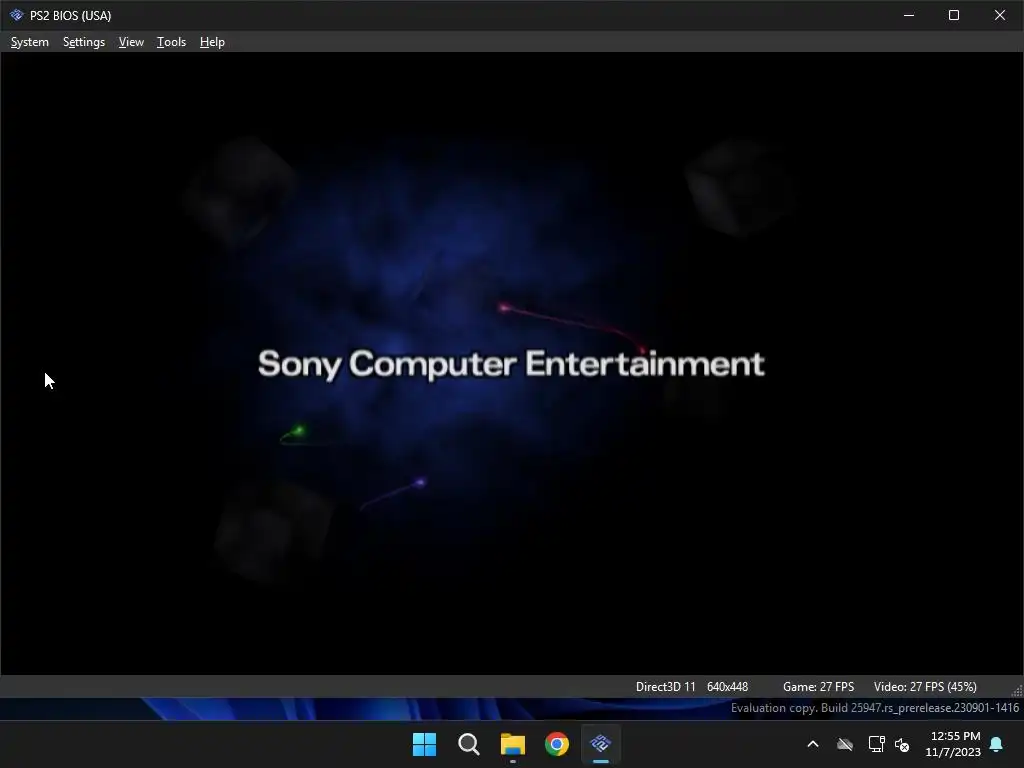Click the muted volume tray icon
This screenshot has height=768, width=1024.
902,744
